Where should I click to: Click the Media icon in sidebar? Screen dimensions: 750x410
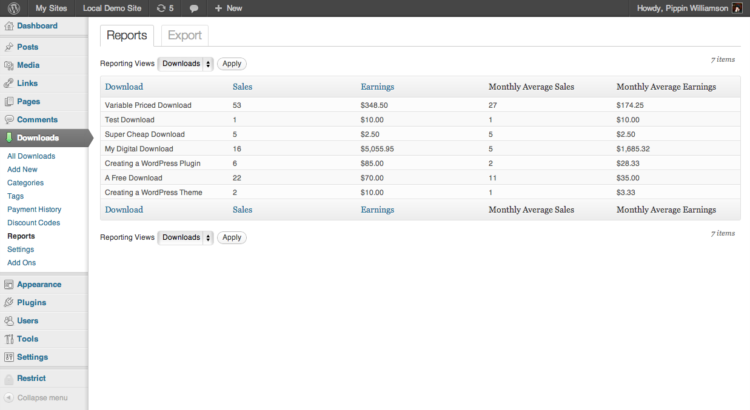(x=9, y=65)
